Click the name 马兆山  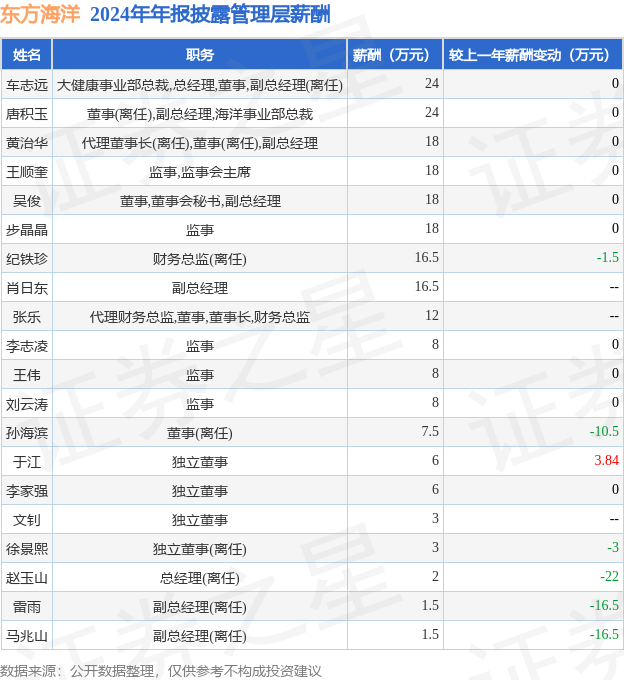26,637
